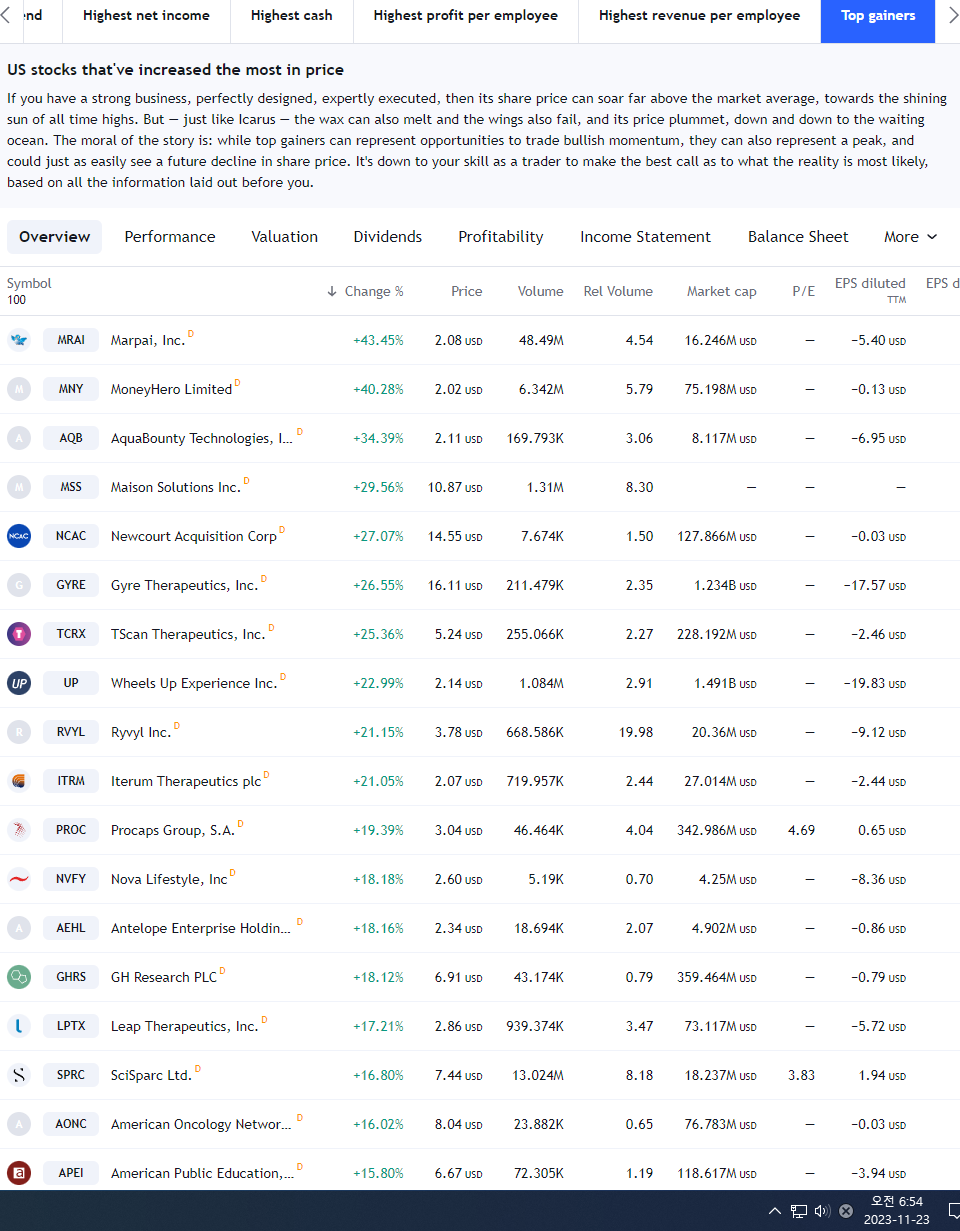Select the Overview tab
Image resolution: width=960 pixels, height=1231 pixels.
coord(54,237)
